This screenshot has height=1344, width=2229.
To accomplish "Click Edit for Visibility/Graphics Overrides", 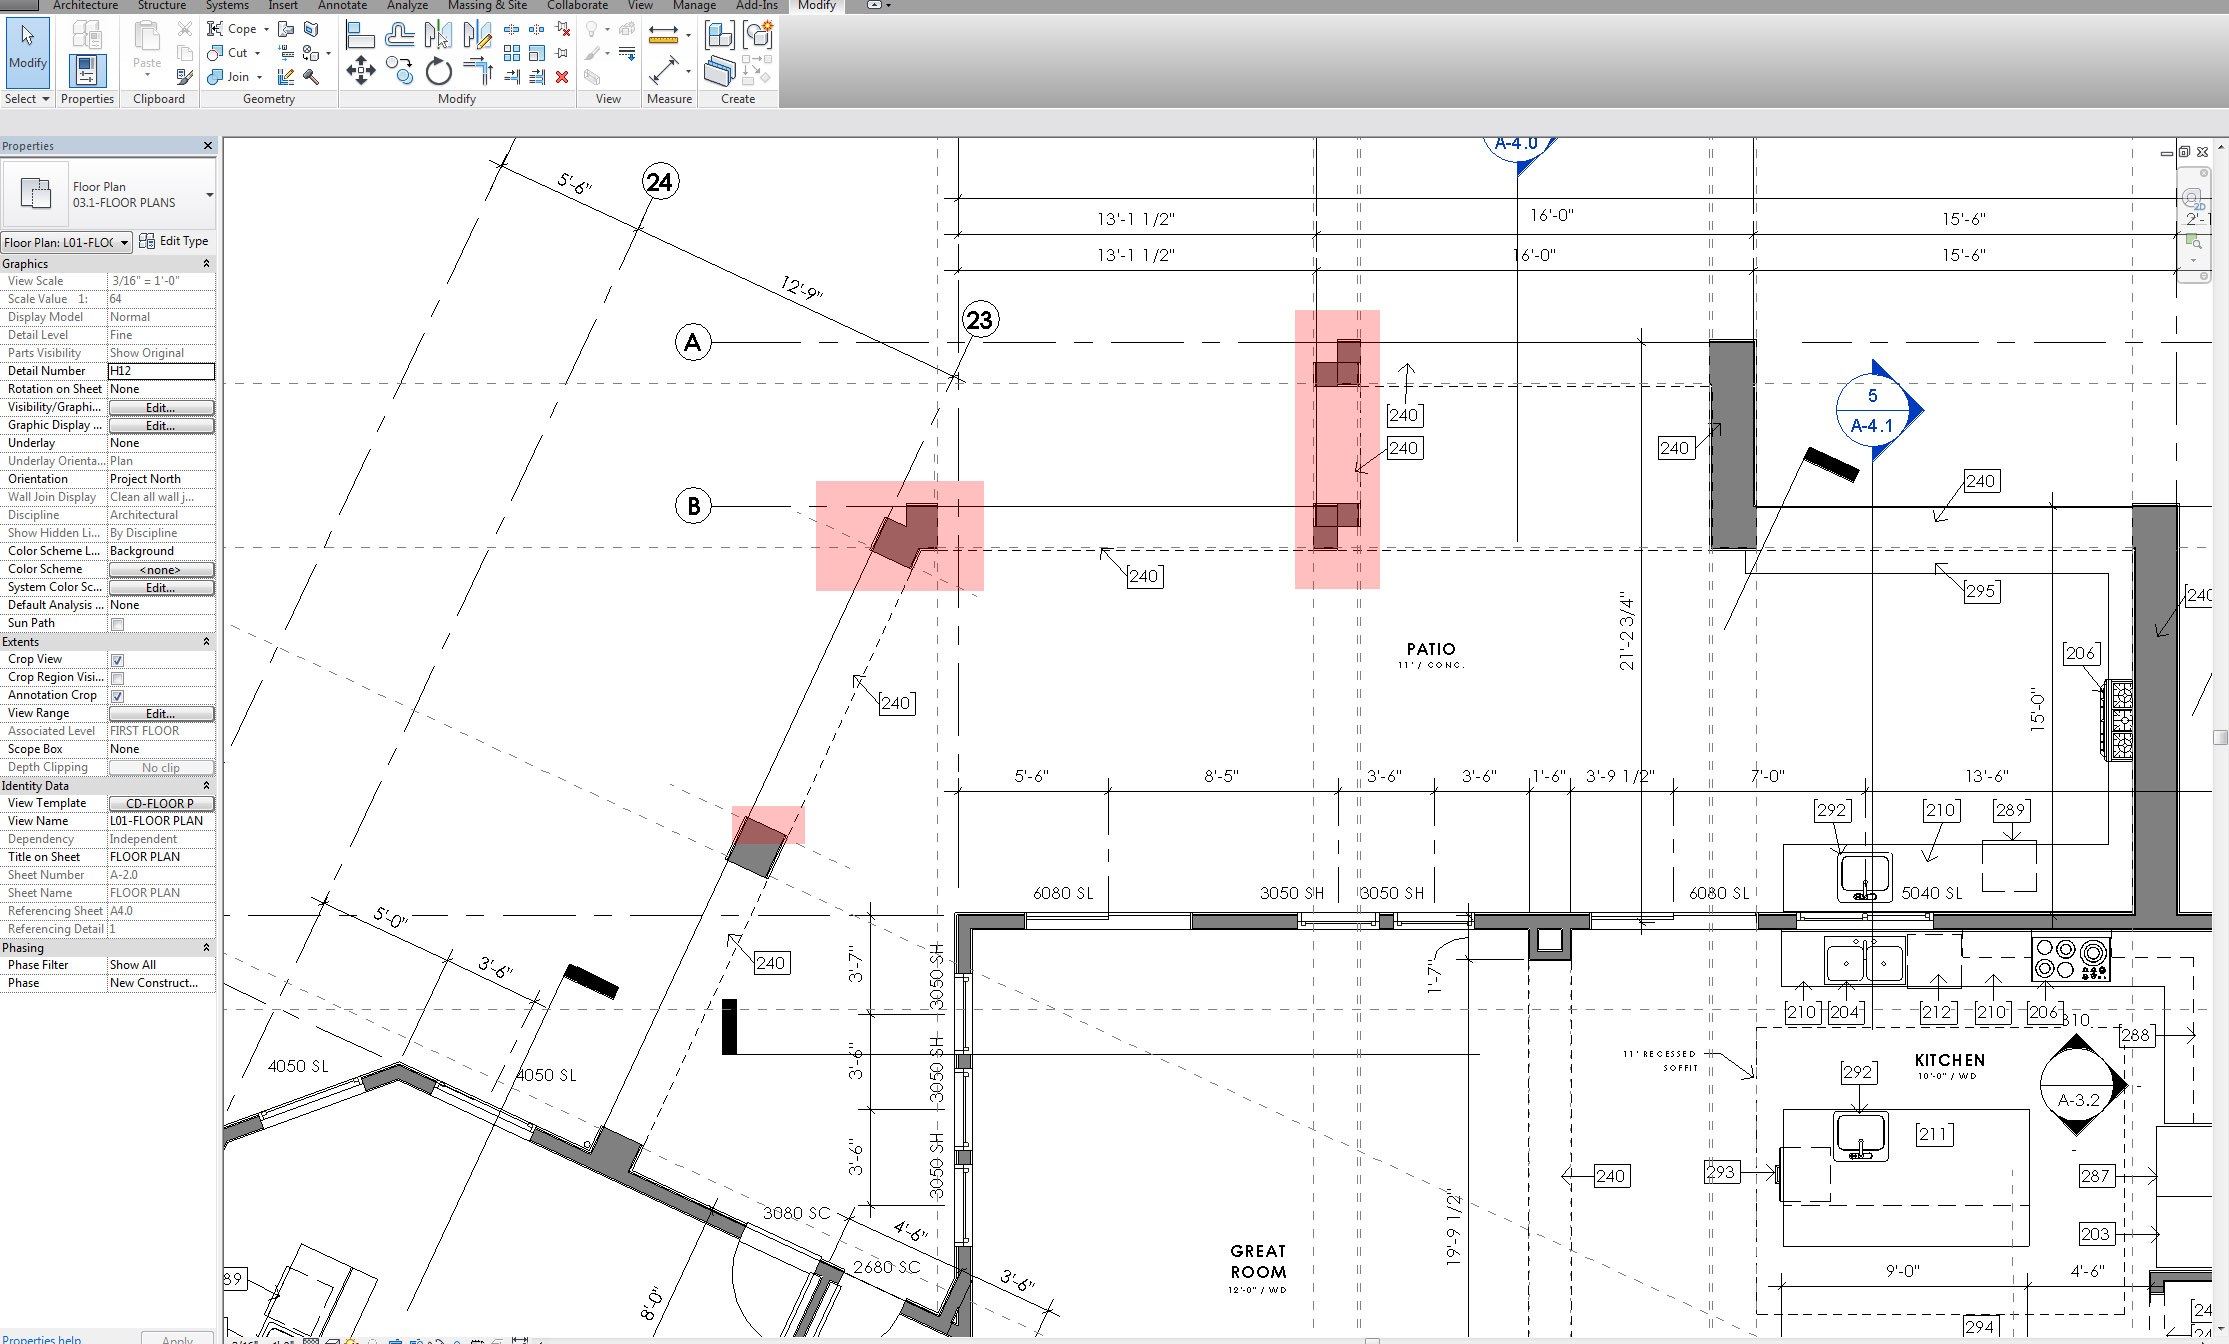I will pos(161,408).
